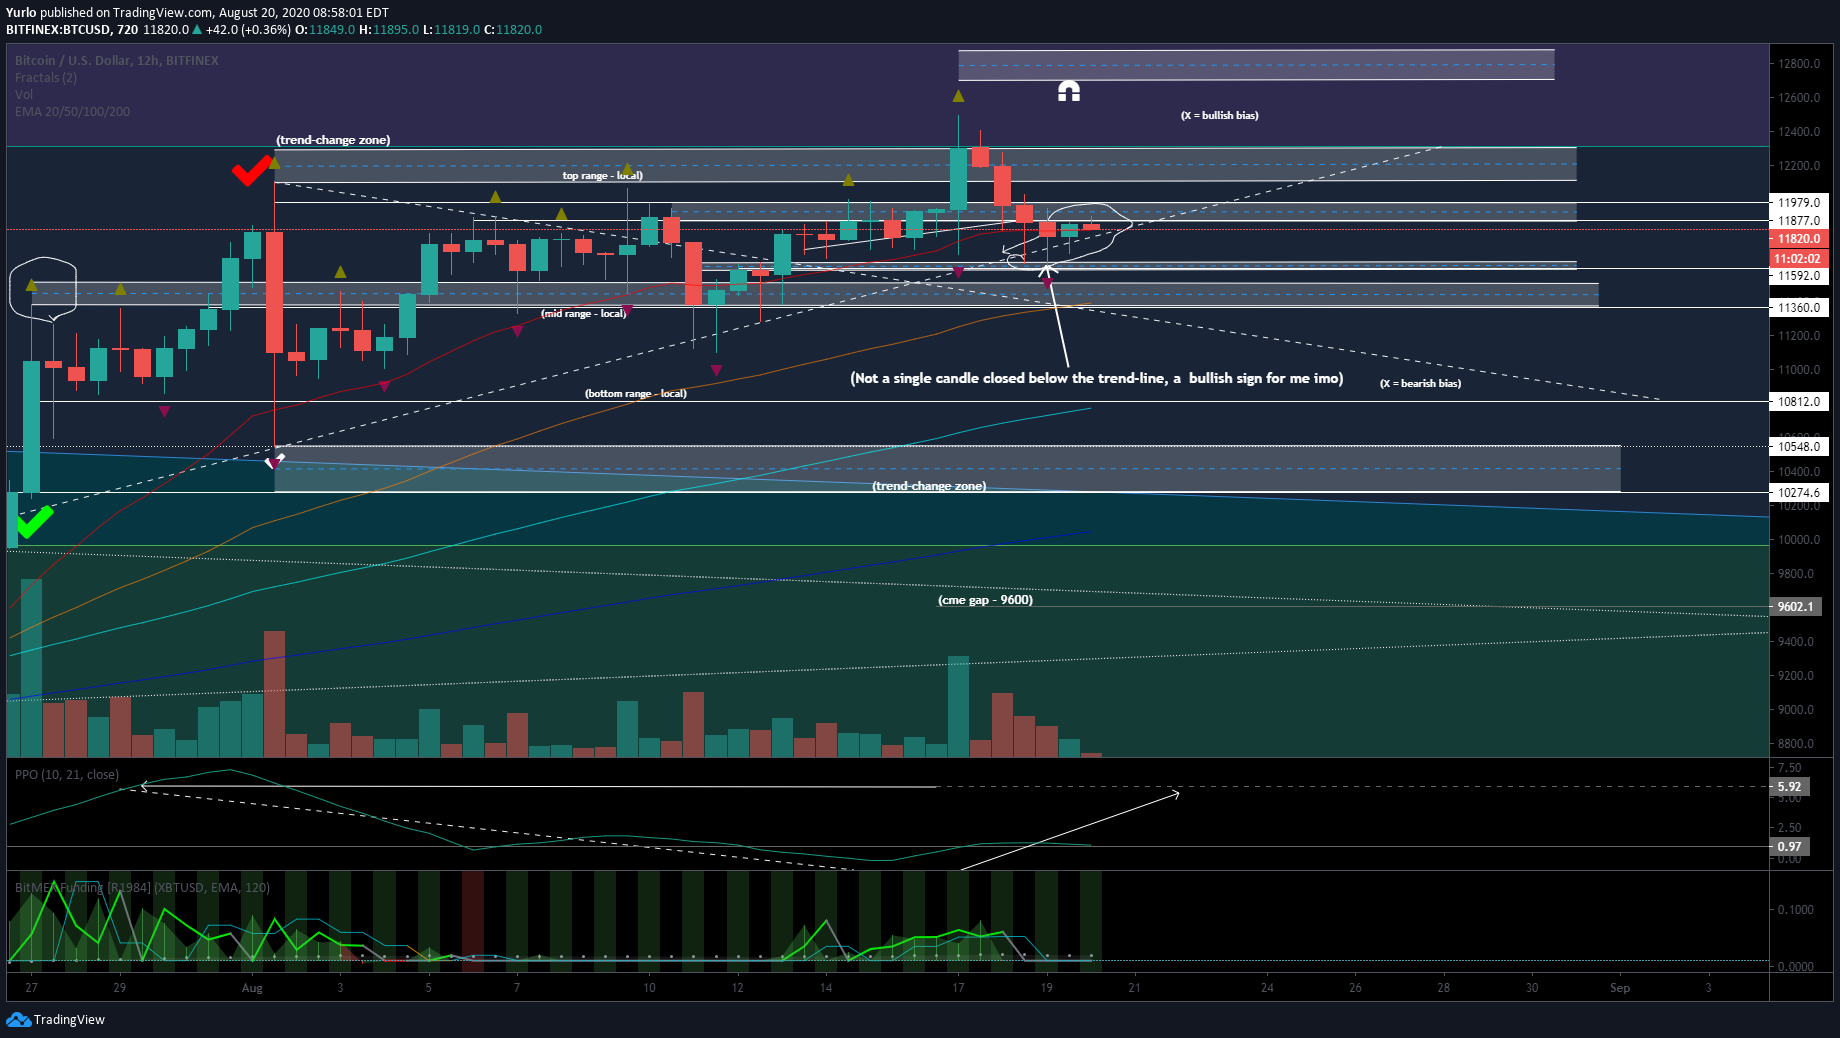Click the EMA 20/50/100/200 indicator legend
The width and height of the screenshot is (1840, 1038).
point(72,111)
